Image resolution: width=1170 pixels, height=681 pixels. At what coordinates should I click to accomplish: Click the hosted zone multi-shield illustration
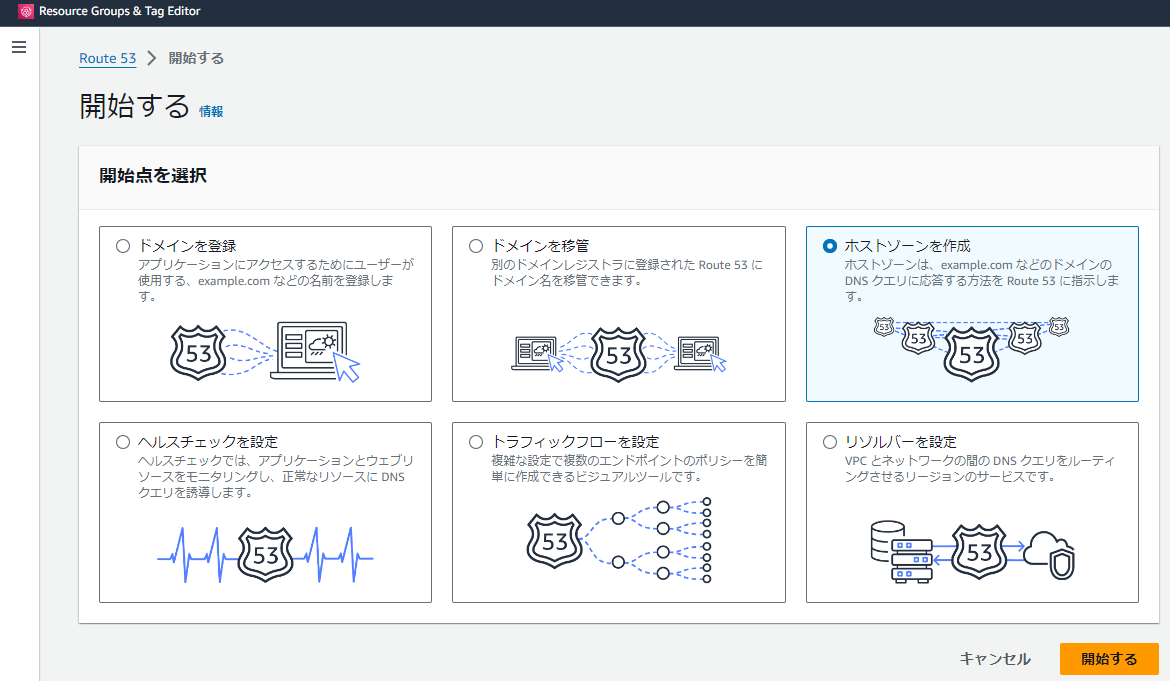[x=972, y=348]
